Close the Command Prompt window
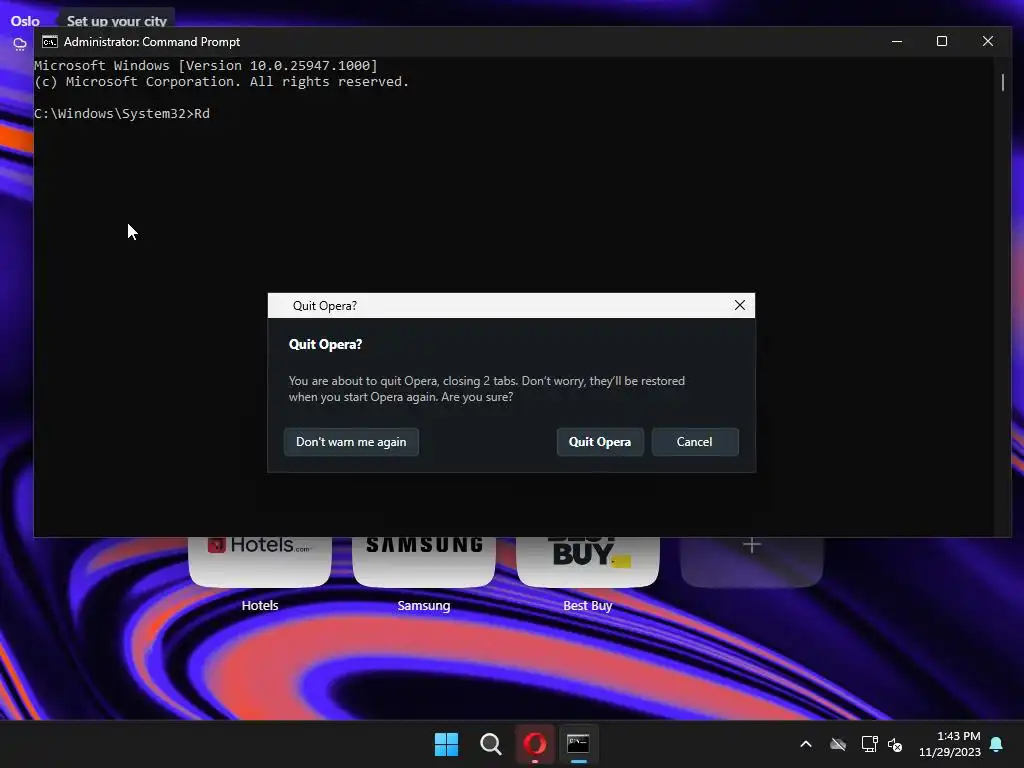The height and width of the screenshot is (768, 1024). (x=987, y=41)
